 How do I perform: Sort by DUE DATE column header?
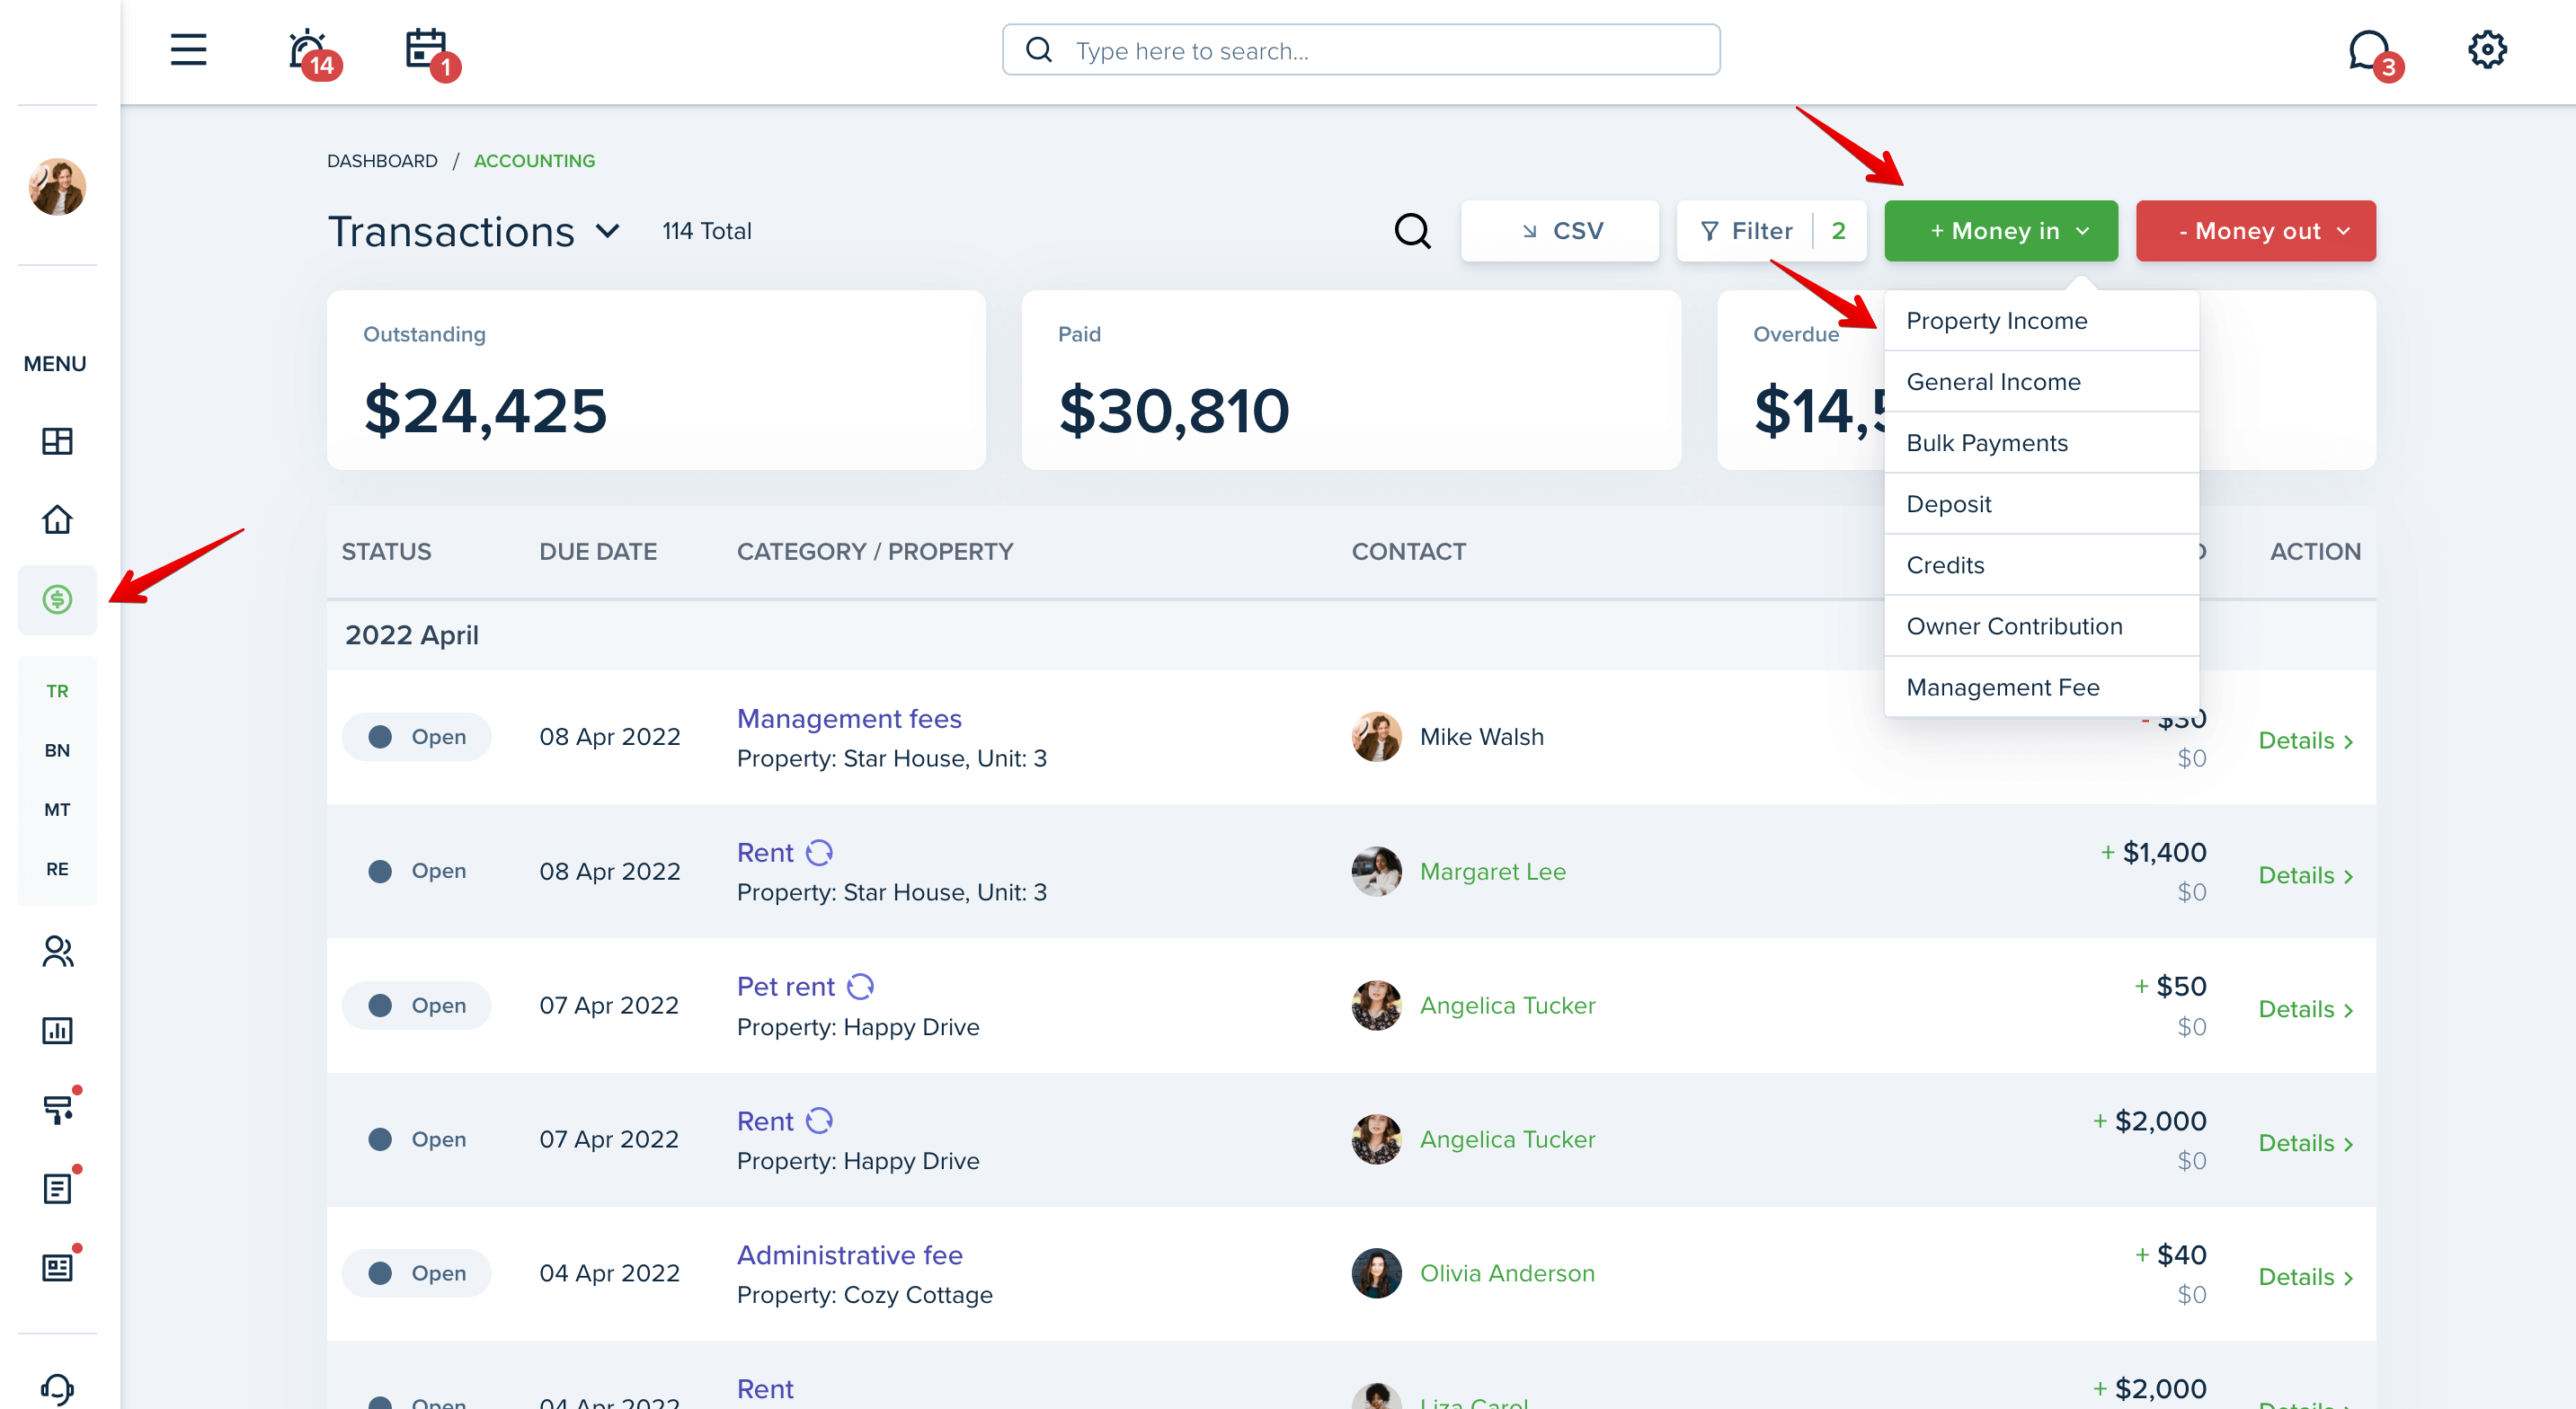598,552
